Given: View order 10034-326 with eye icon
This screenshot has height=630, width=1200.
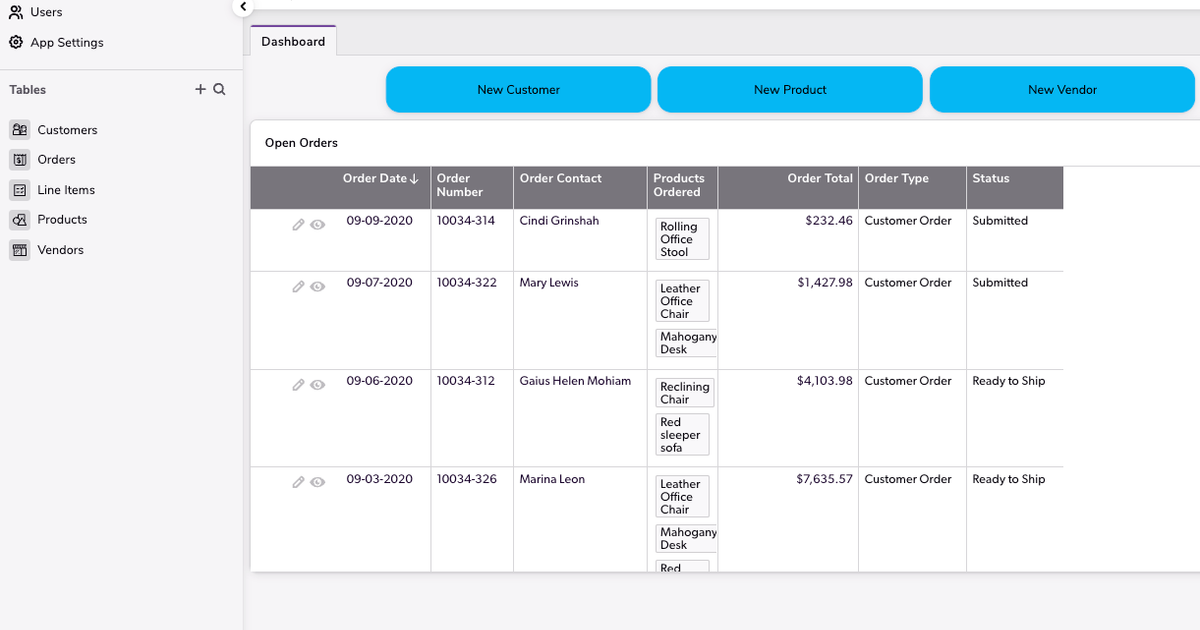Looking at the screenshot, I should 317,482.
